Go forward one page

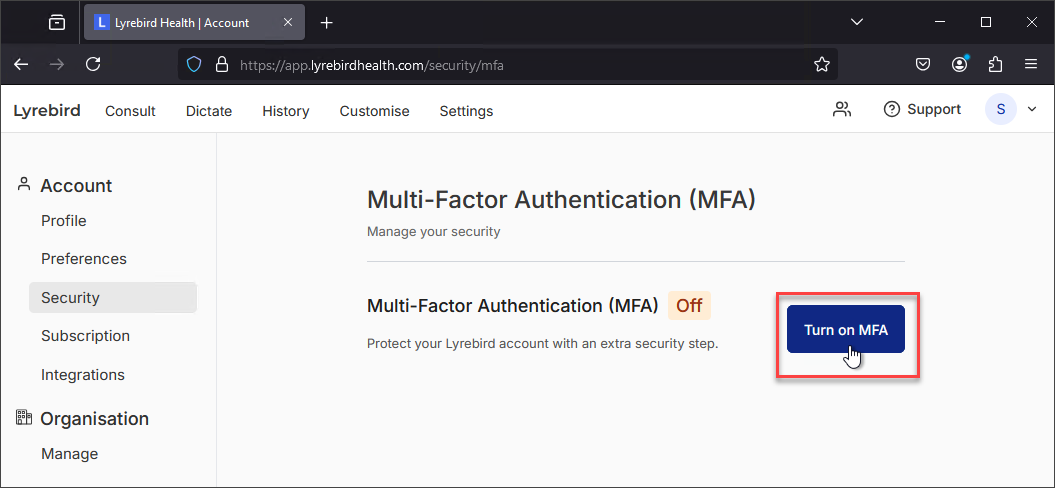(57, 64)
